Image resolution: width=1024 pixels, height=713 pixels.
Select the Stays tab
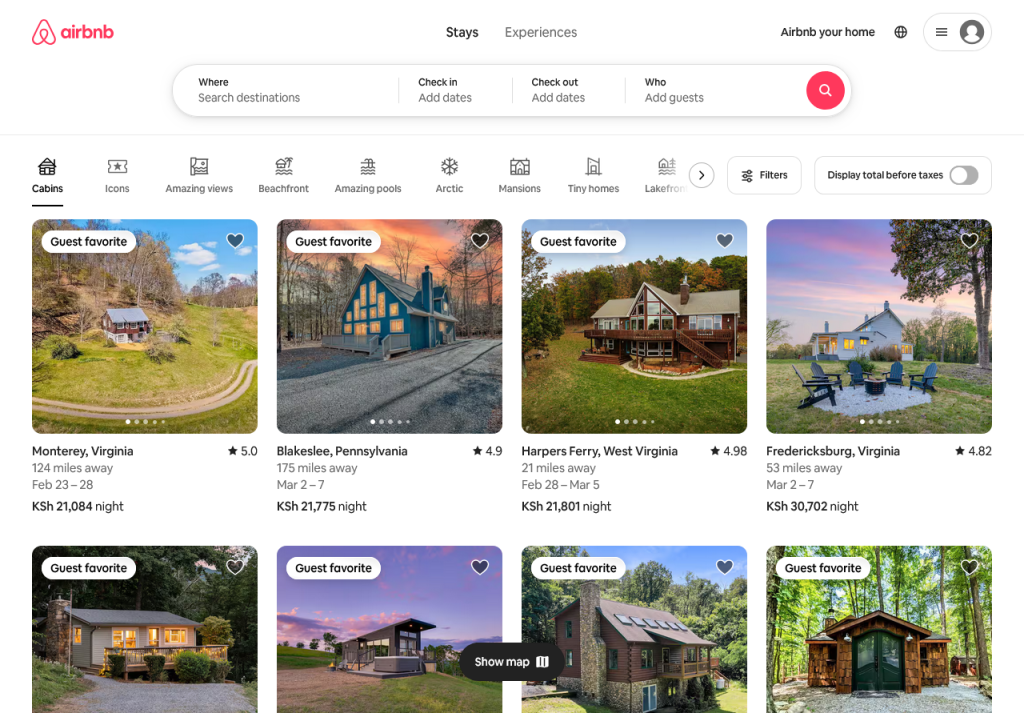coord(462,32)
